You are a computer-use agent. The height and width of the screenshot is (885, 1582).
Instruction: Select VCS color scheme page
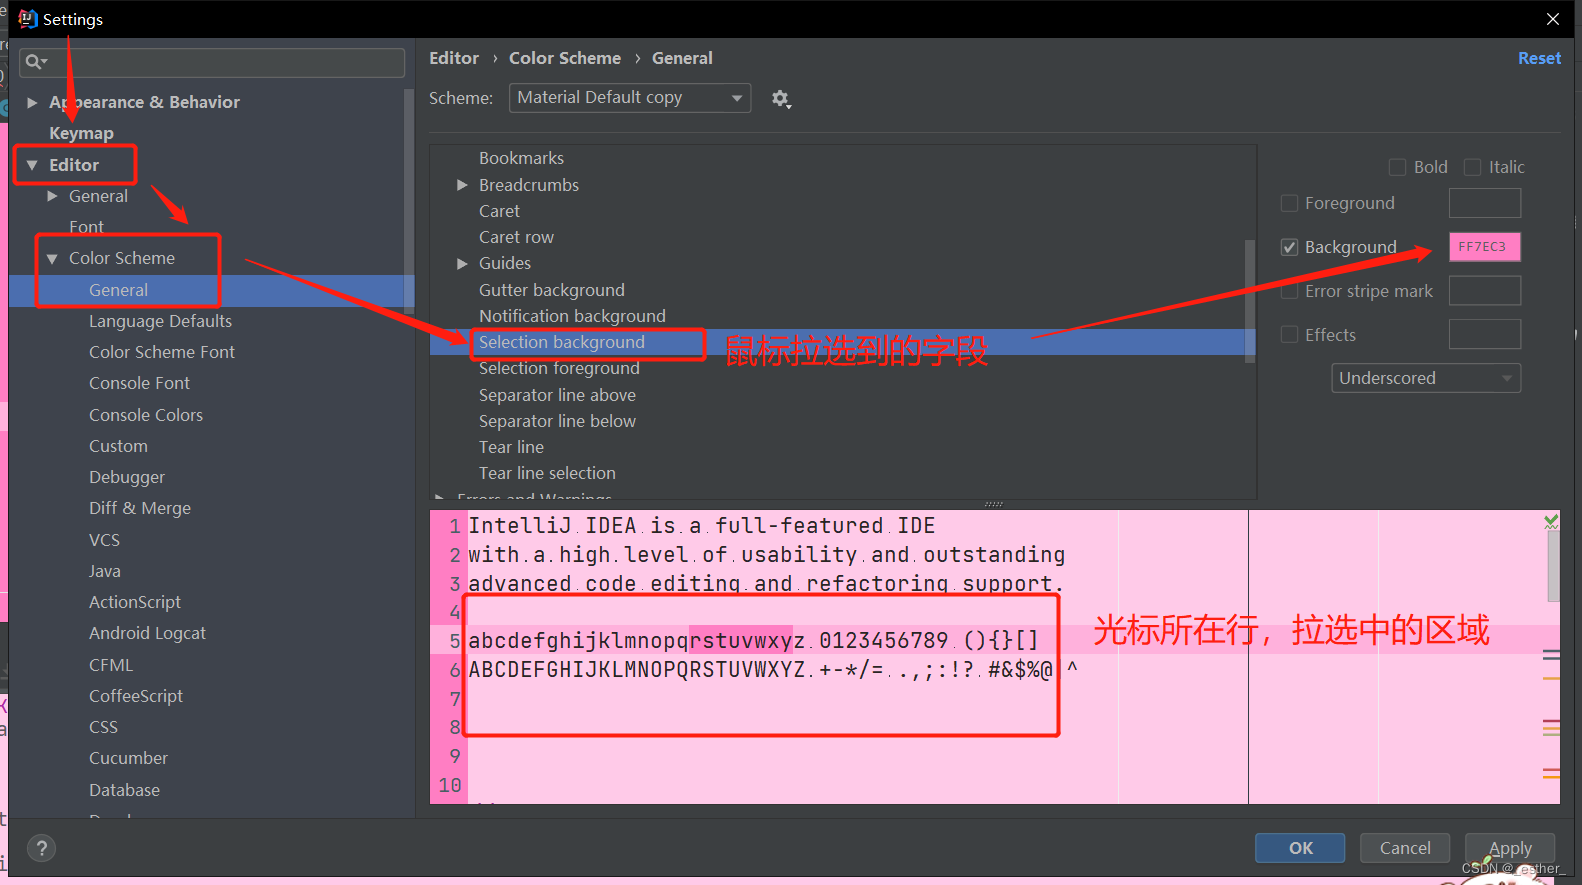tap(104, 540)
